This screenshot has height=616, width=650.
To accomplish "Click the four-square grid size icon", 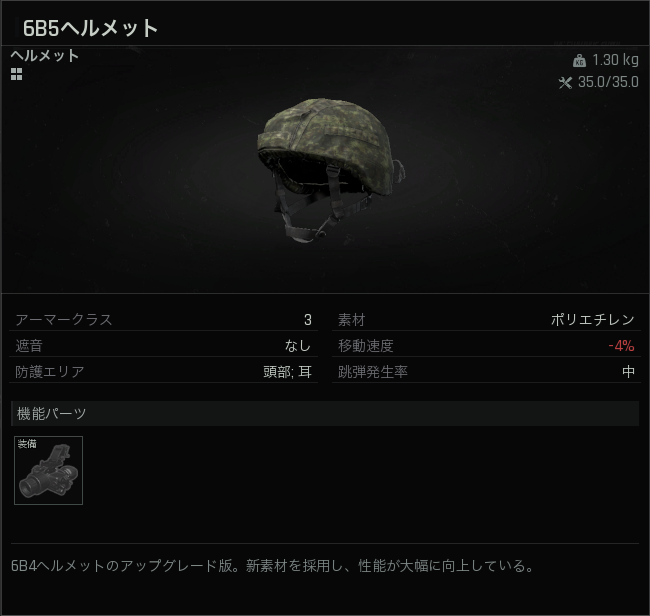I will [17, 74].
